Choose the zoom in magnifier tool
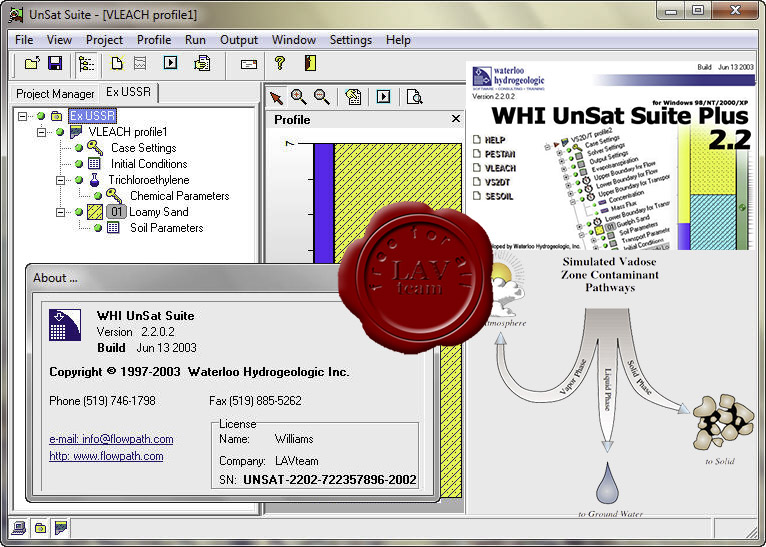Screen dimensions: 766x547 (298, 97)
